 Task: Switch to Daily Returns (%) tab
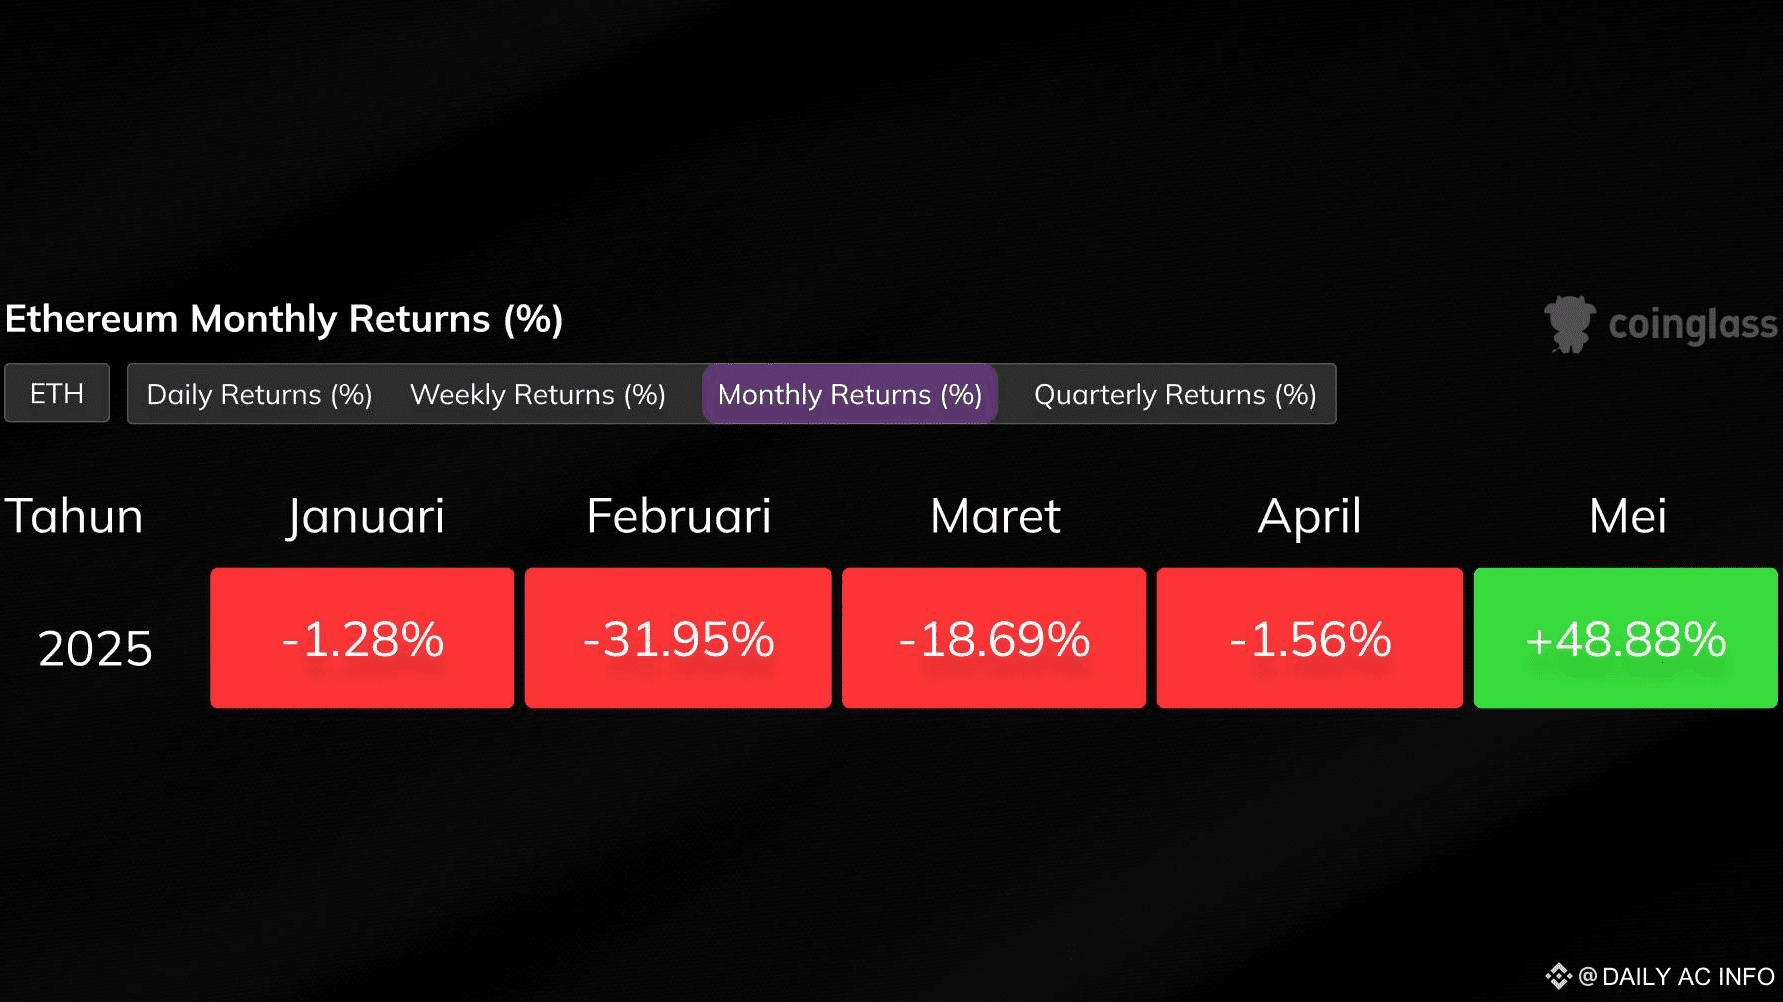[259, 394]
